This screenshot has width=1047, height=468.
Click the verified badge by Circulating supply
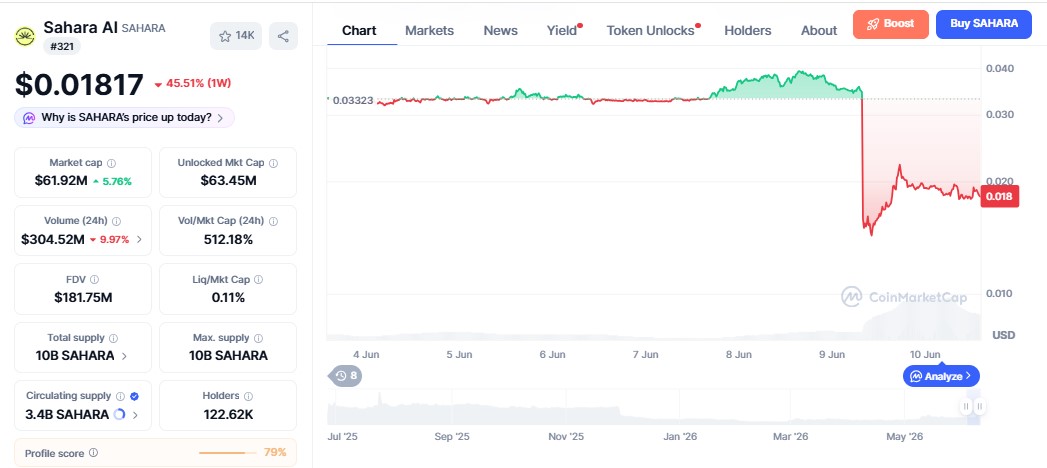point(134,396)
